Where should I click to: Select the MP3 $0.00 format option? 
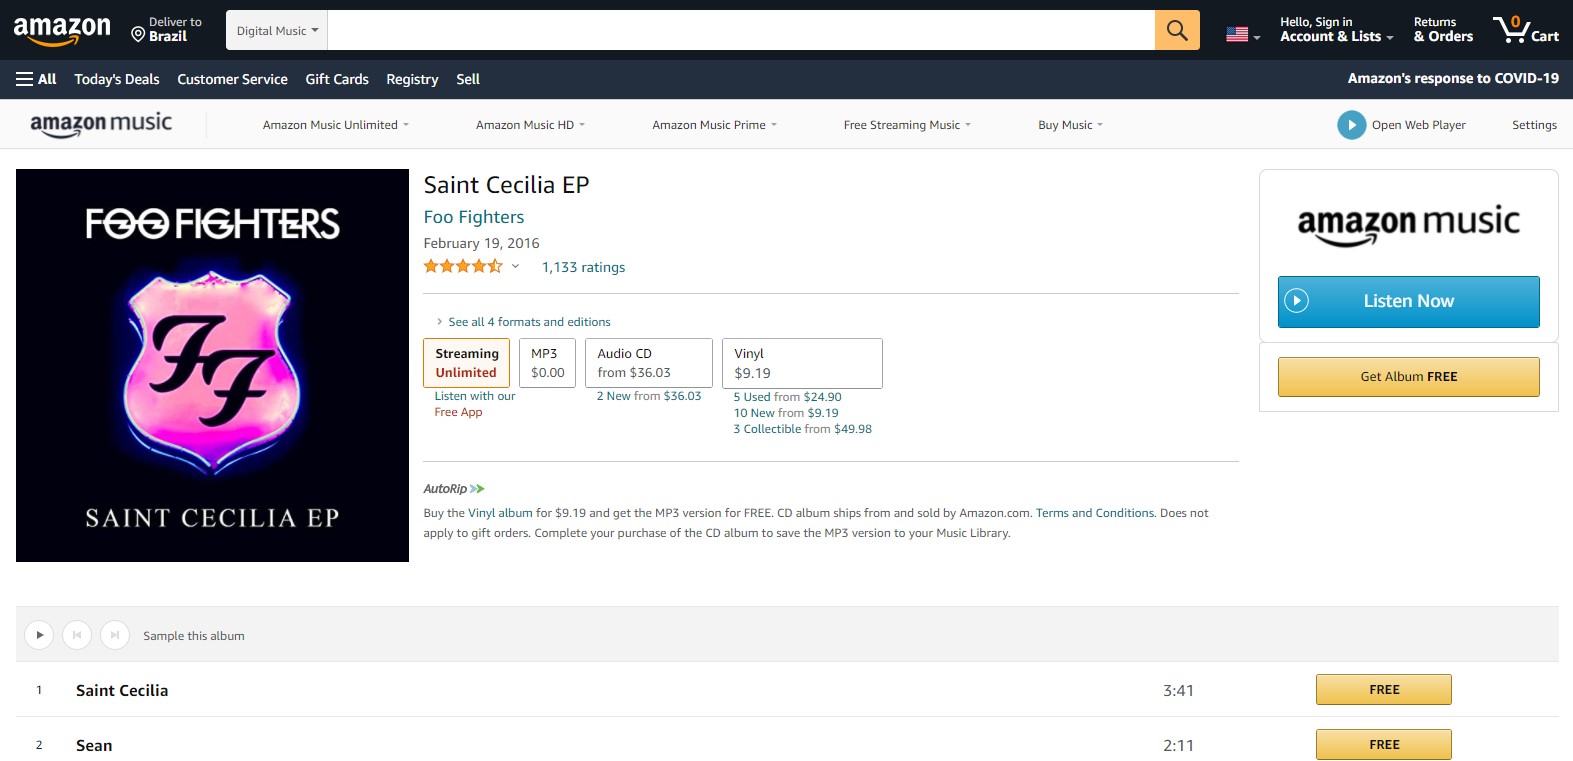(x=547, y=363)
